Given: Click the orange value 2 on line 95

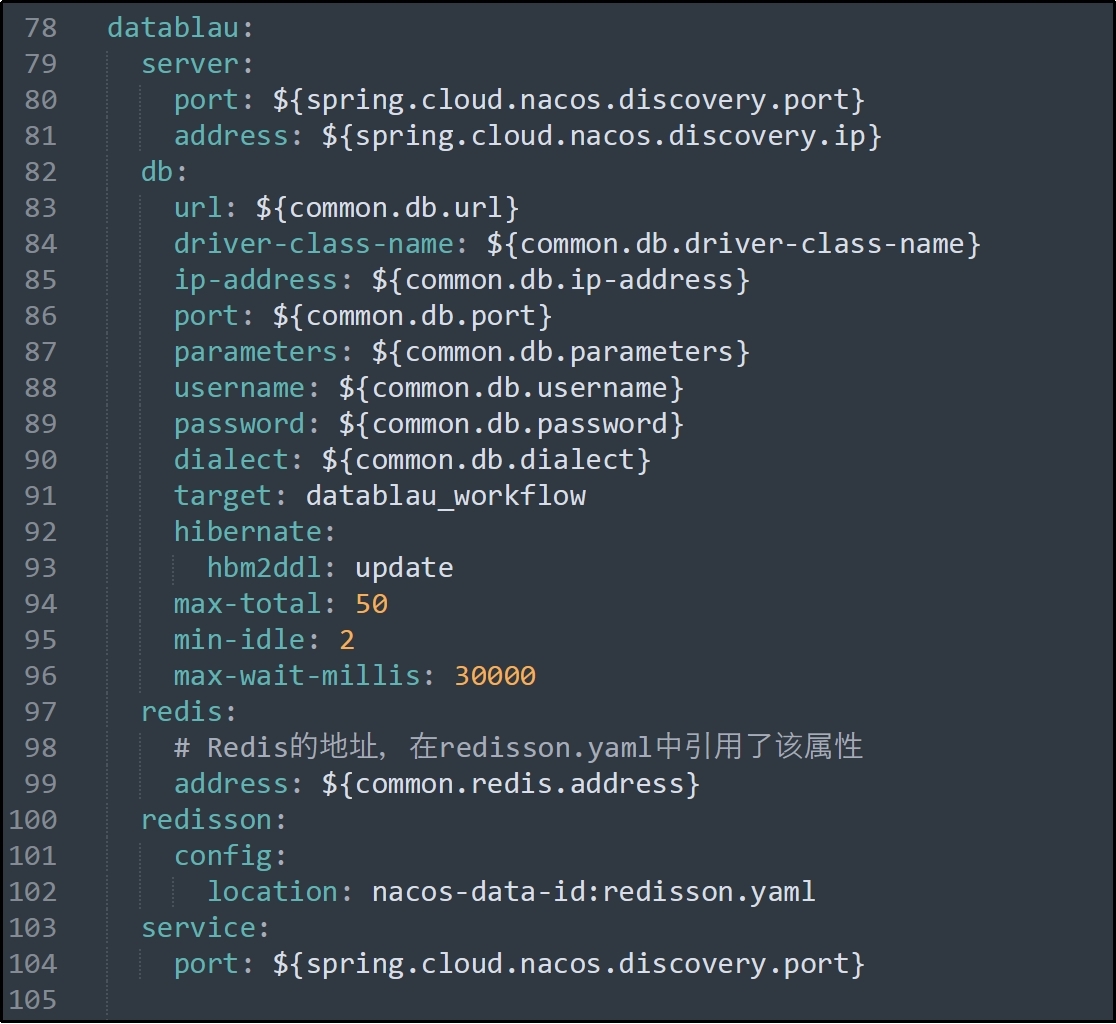Looking at the screenshot, I should pyautogui.click(x=347, y=640).
